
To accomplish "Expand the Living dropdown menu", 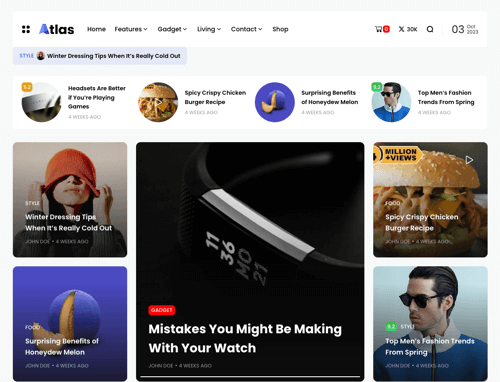I will click(209, 29).
